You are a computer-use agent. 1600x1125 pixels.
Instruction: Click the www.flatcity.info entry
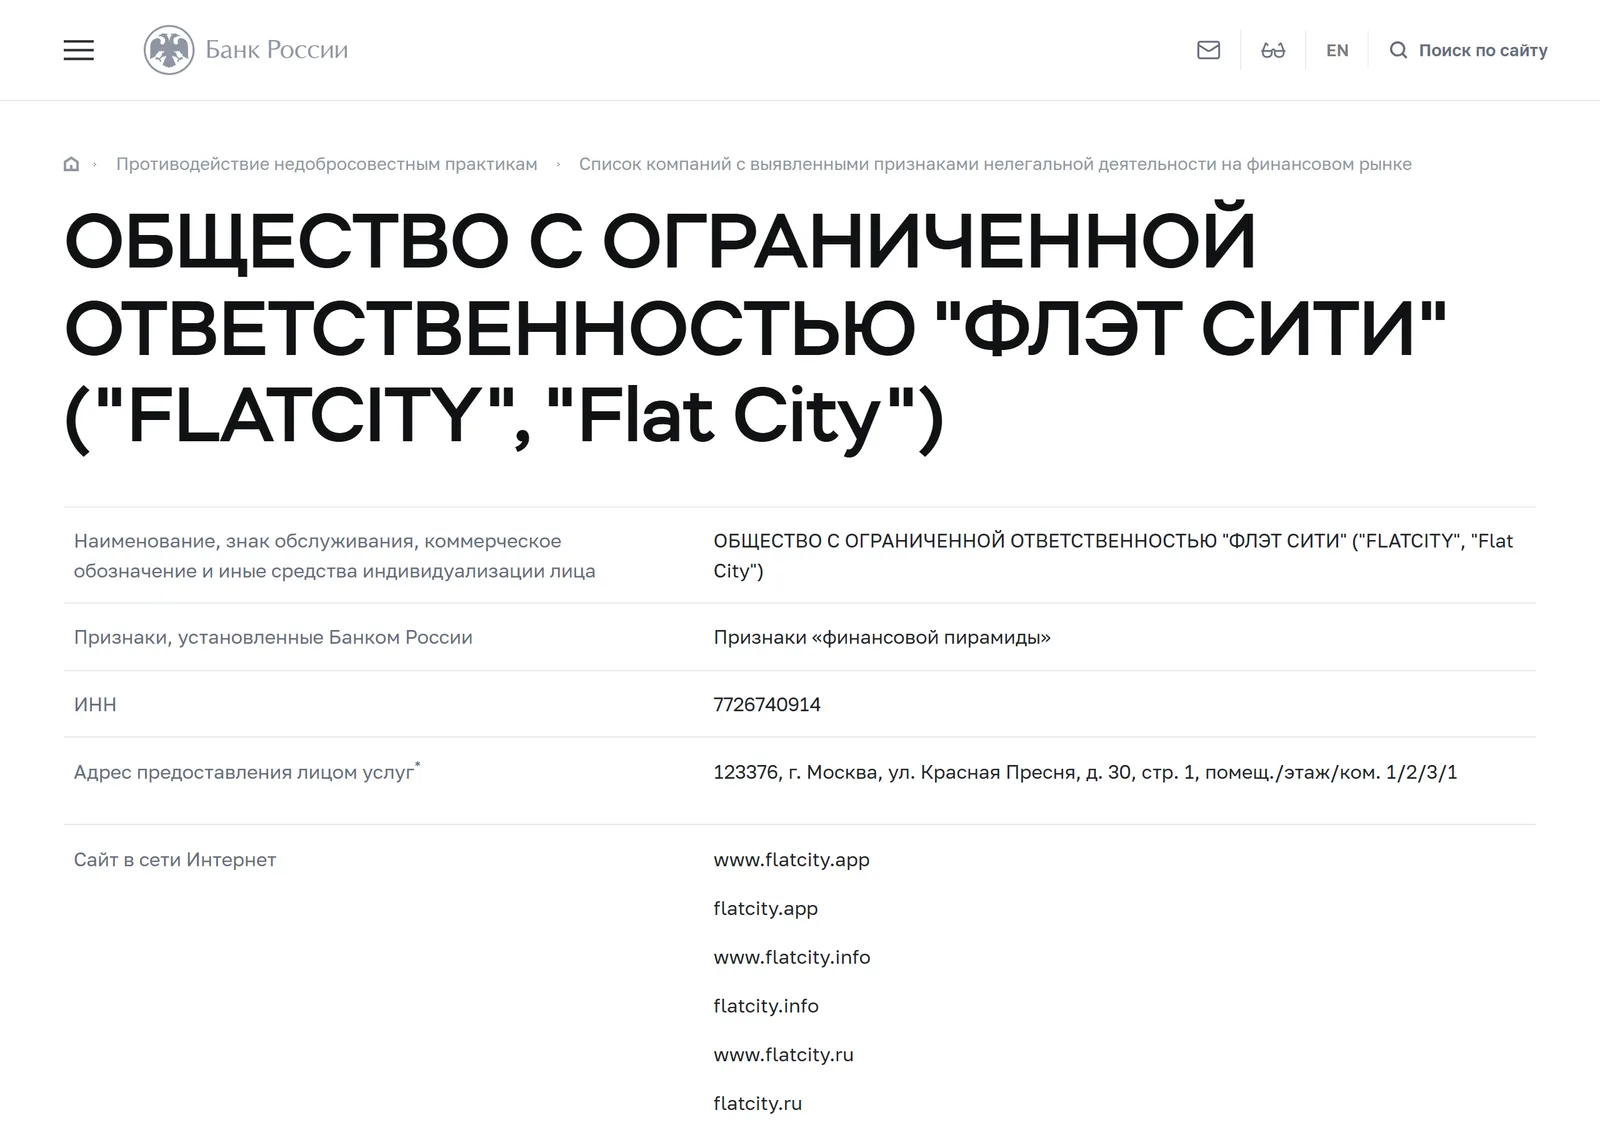click(x=791, y=957)
